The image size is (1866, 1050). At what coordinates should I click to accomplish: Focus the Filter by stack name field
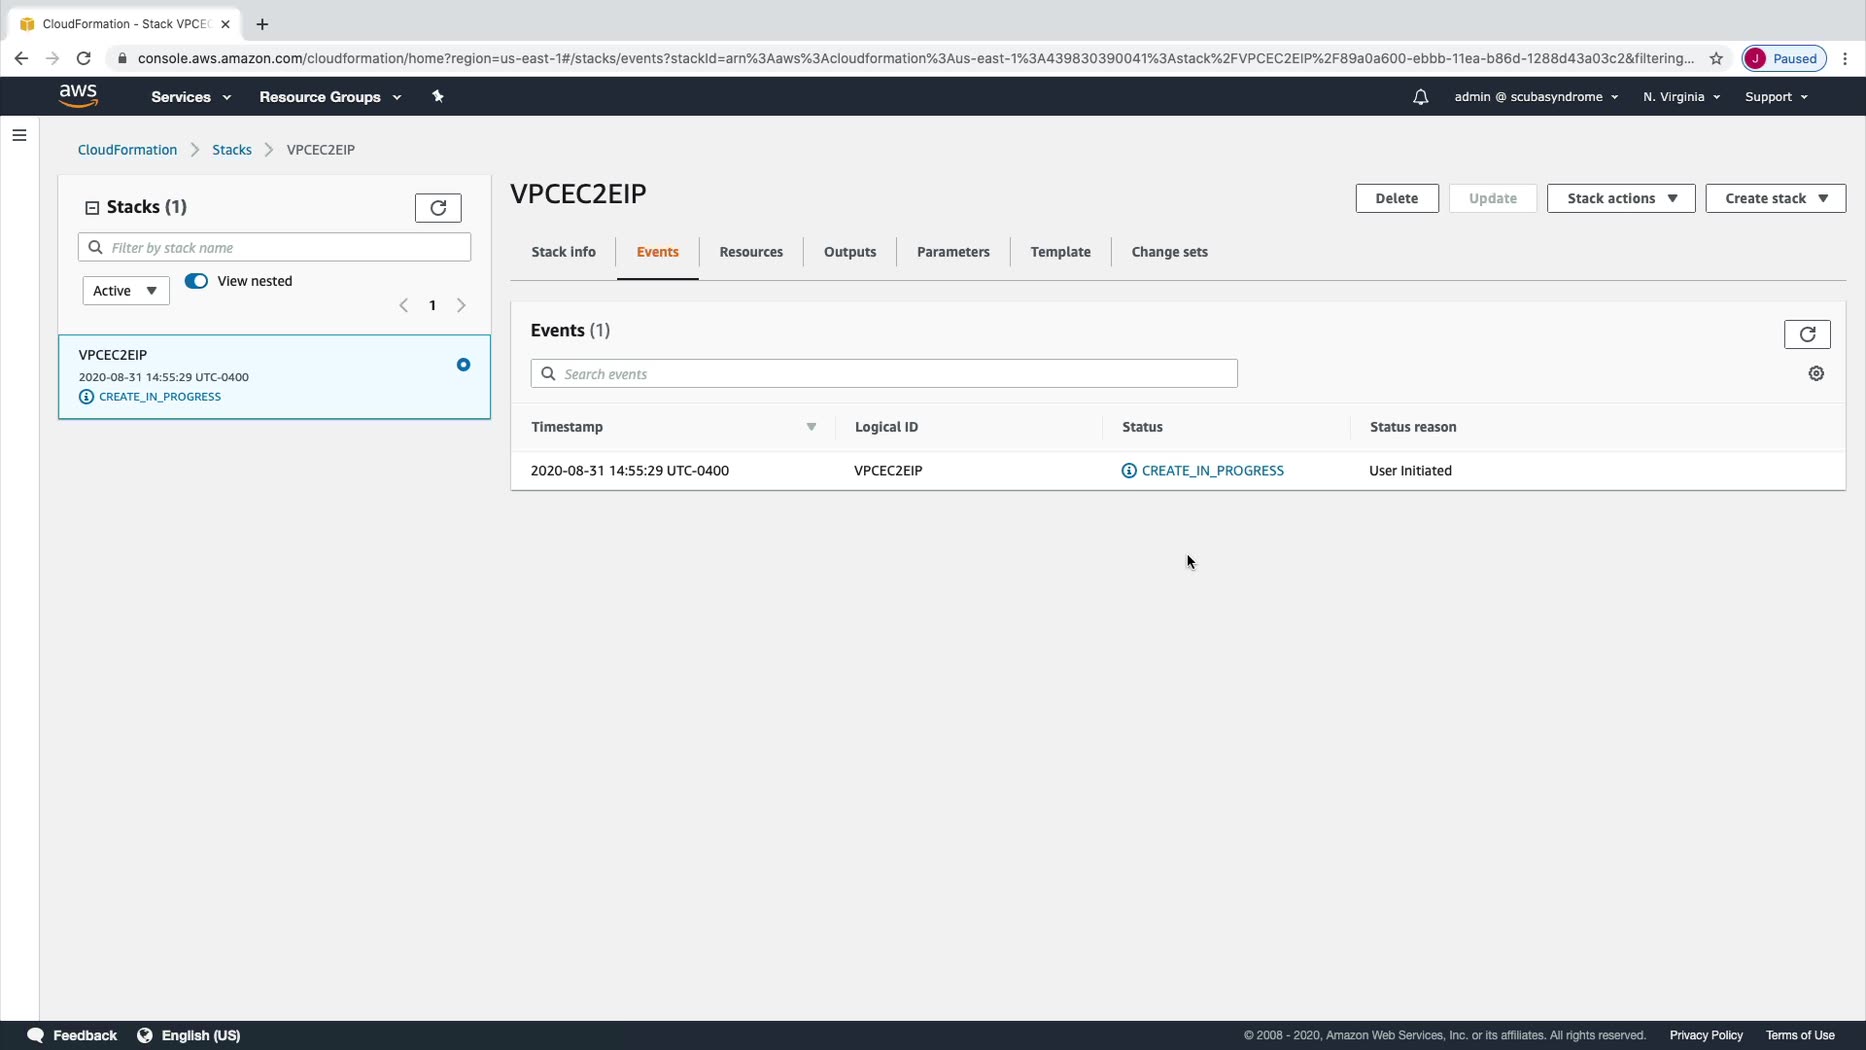[274, 247]
